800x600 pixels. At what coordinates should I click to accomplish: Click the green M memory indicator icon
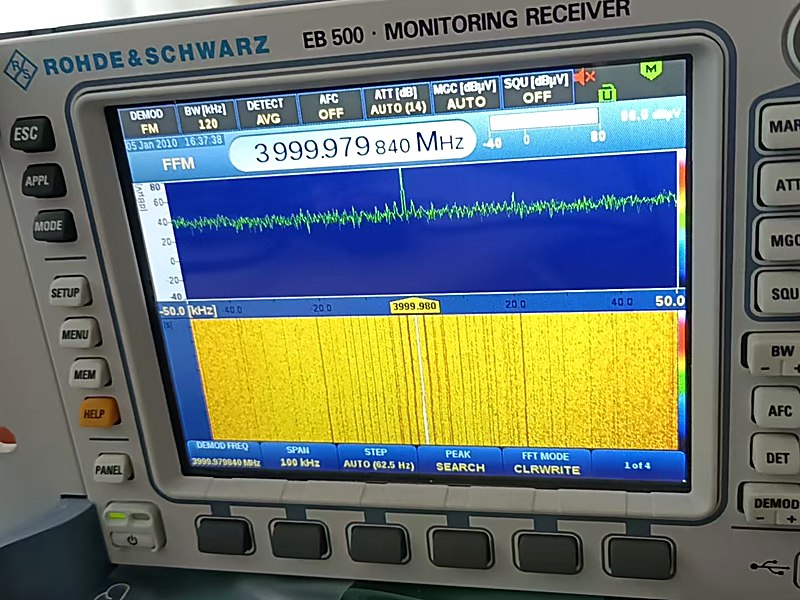[651, 70]
